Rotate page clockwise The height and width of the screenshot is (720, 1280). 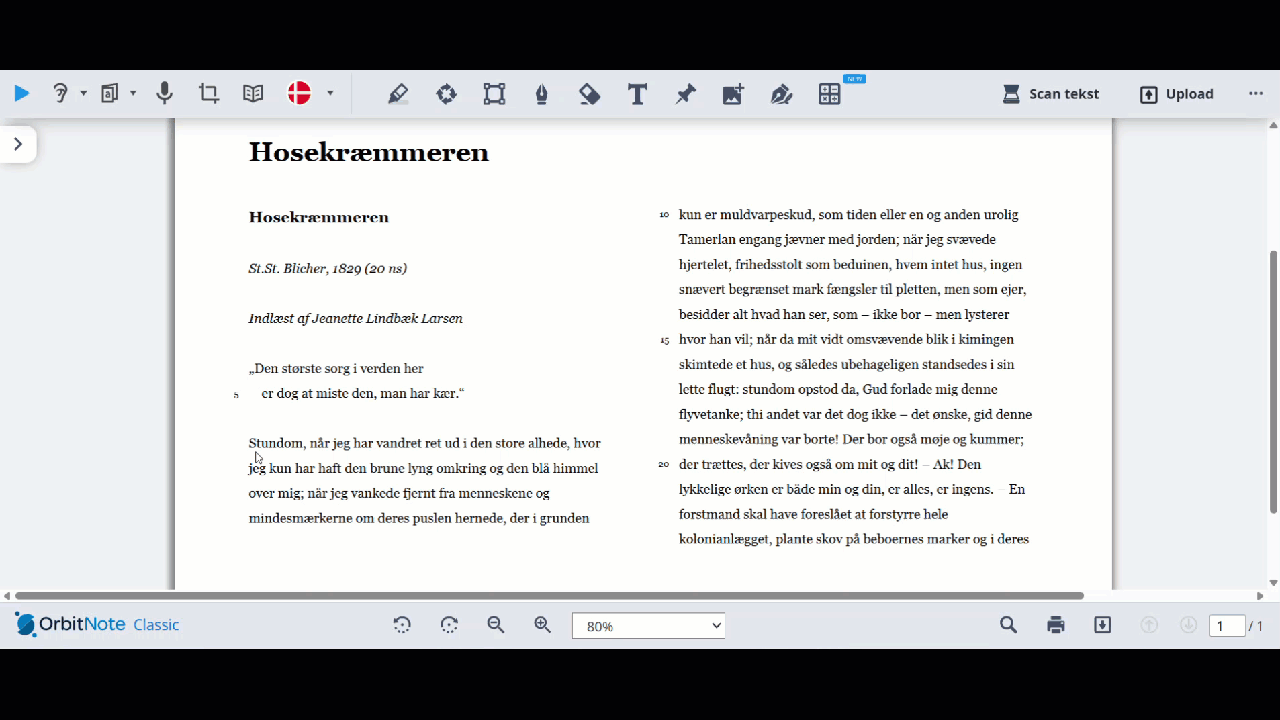(449, 625)
